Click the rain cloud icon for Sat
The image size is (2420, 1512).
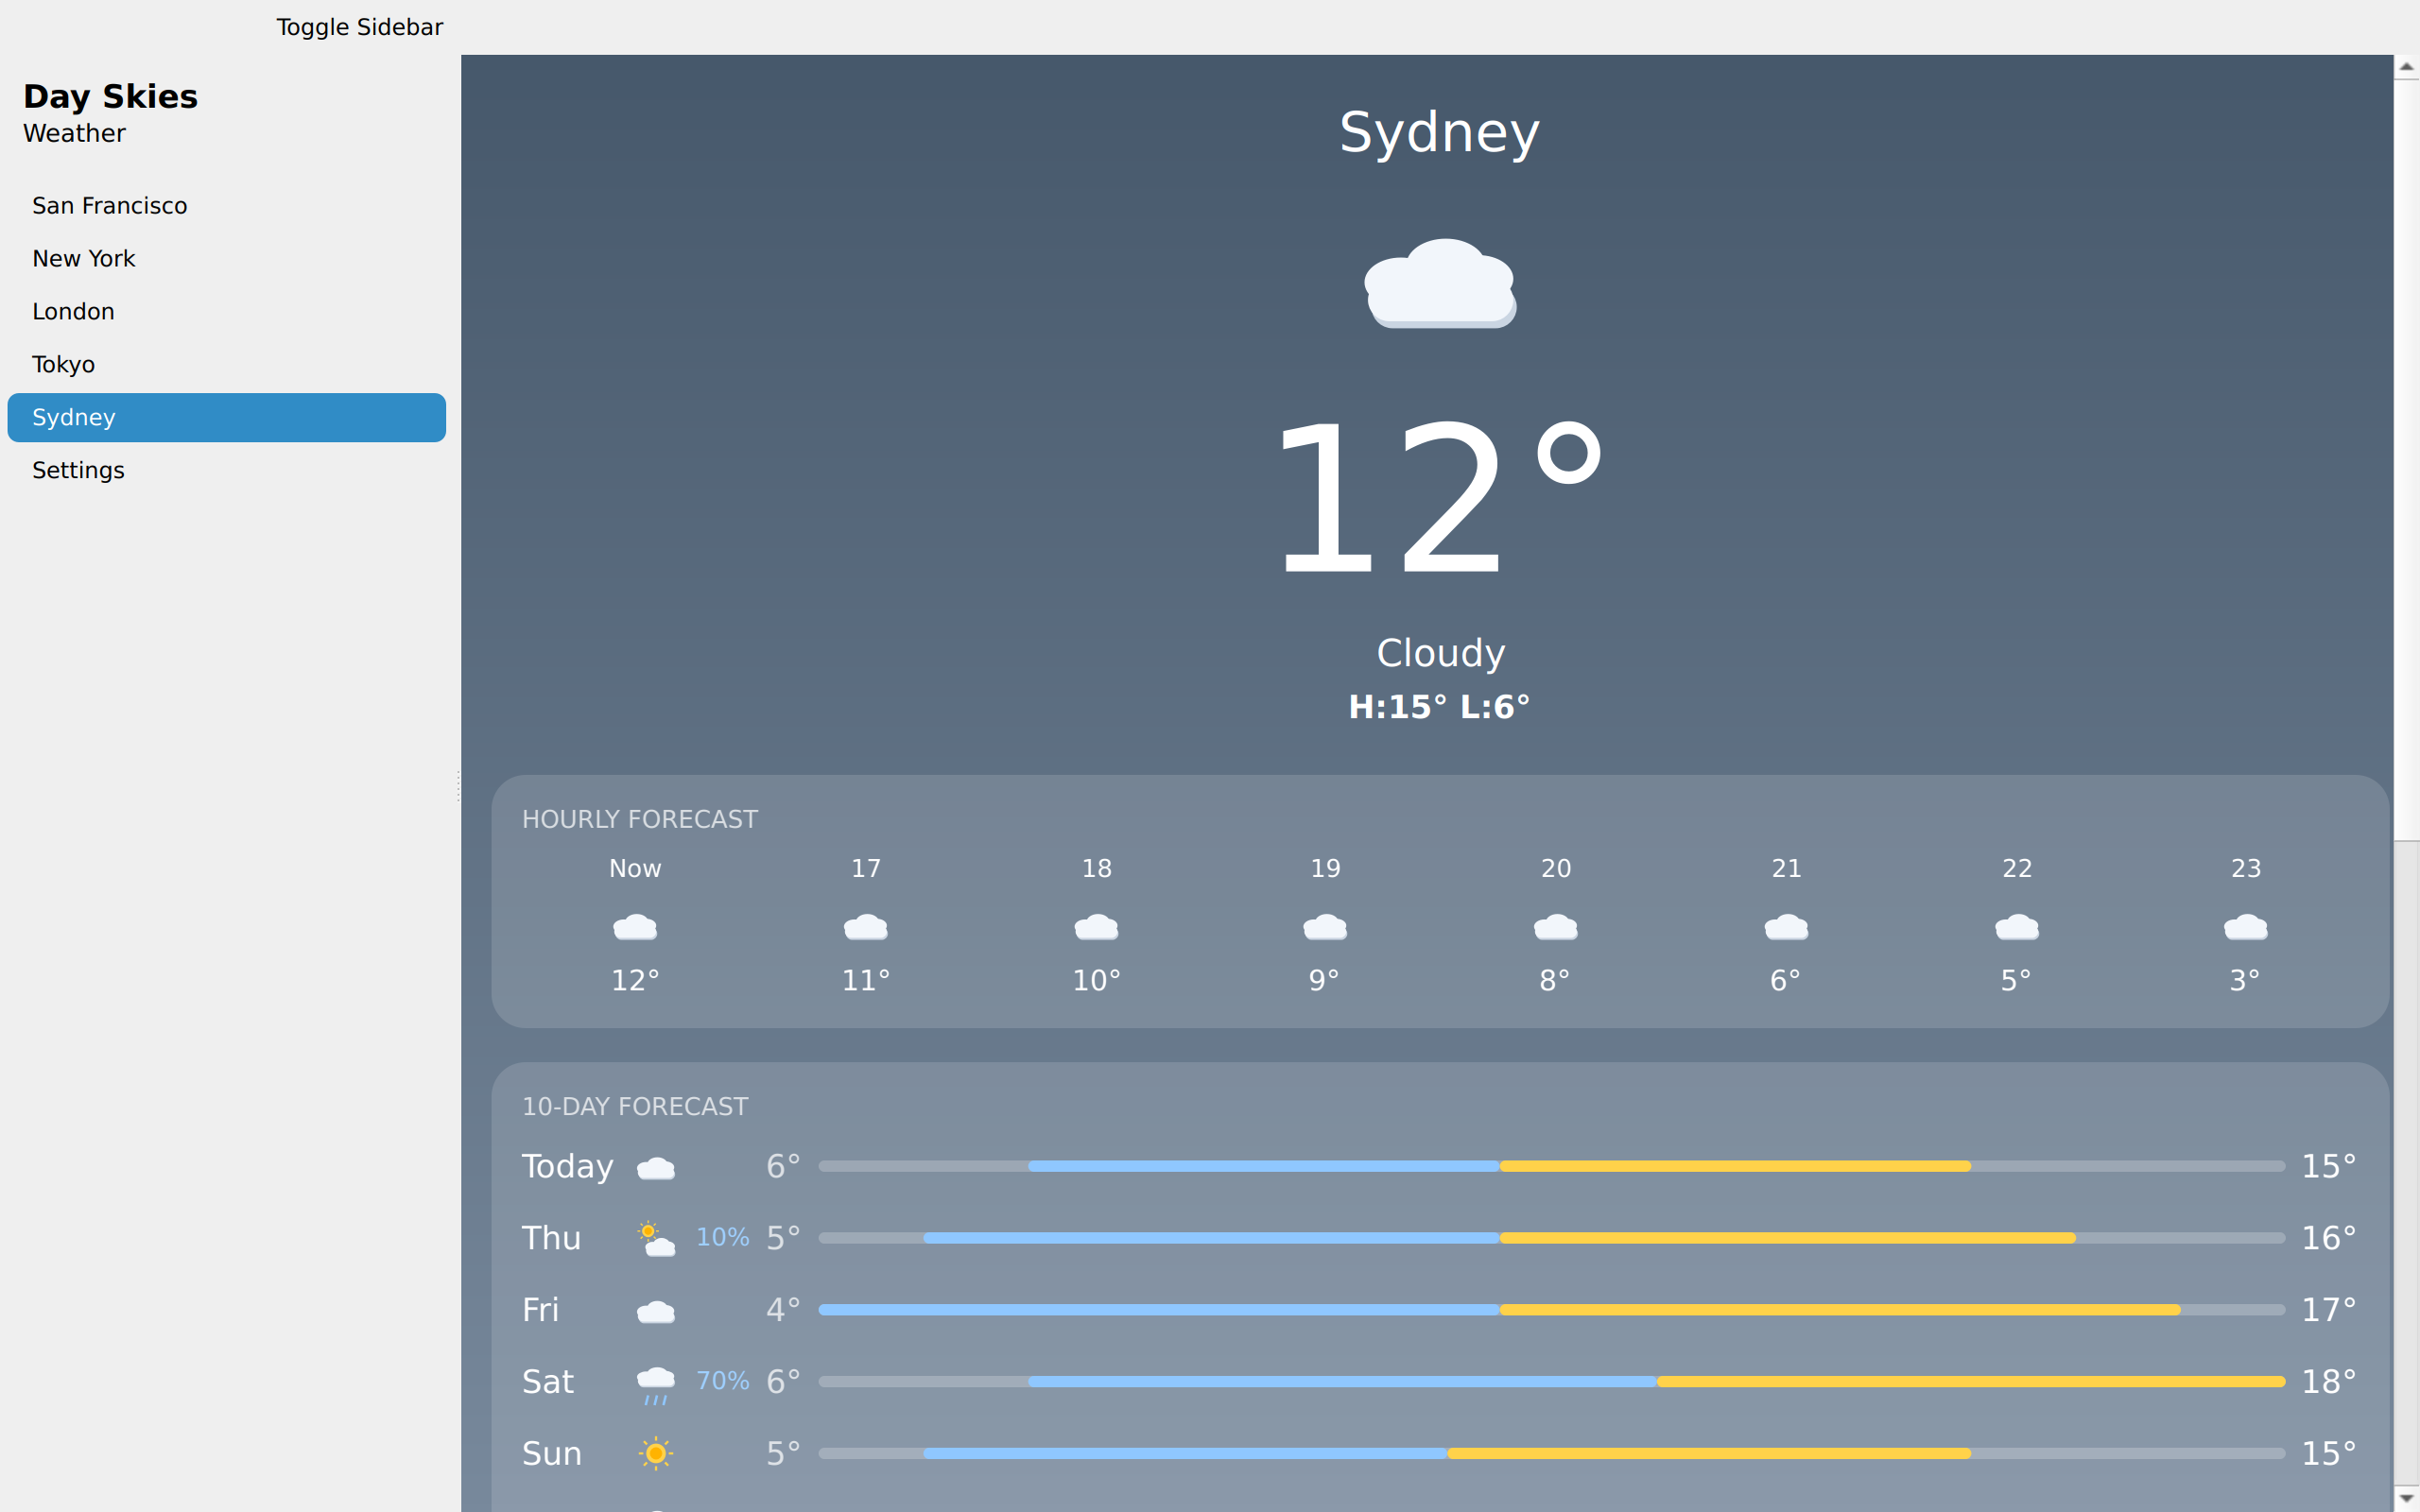coord(656,1386)
